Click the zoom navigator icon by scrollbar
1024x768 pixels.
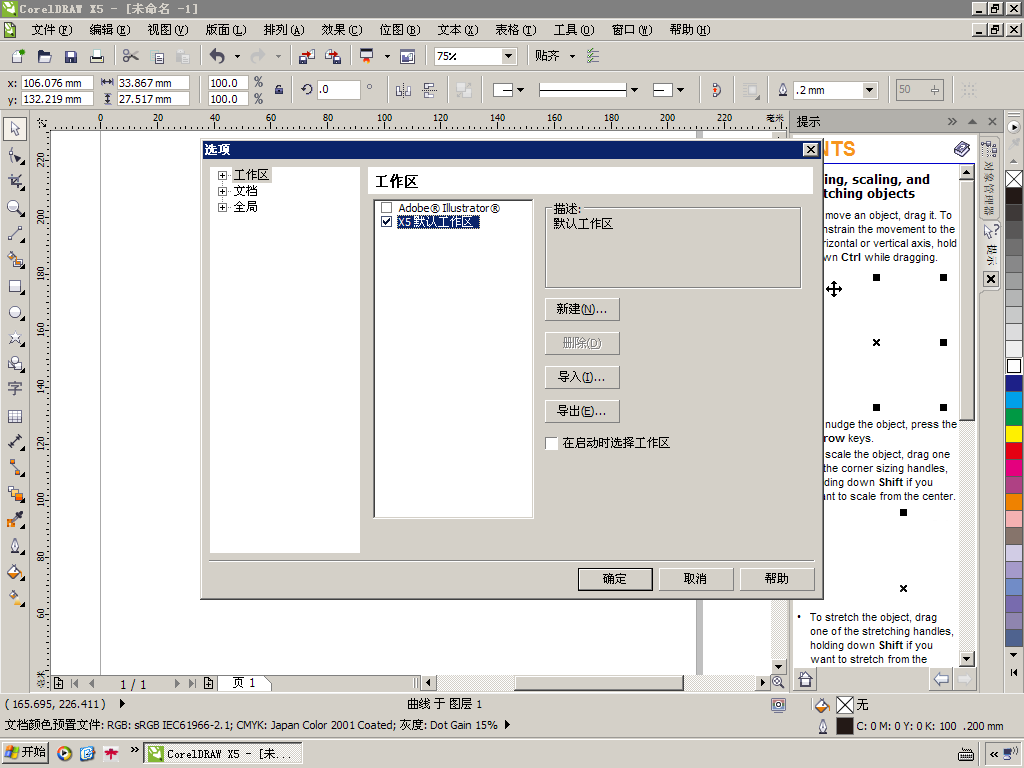coord(778,682)
